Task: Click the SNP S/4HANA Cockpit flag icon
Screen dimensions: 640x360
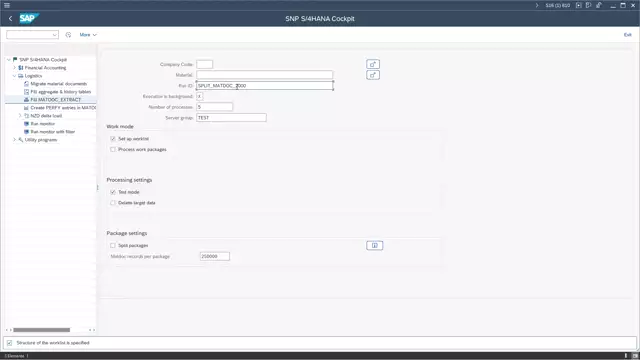Action: 15,60
